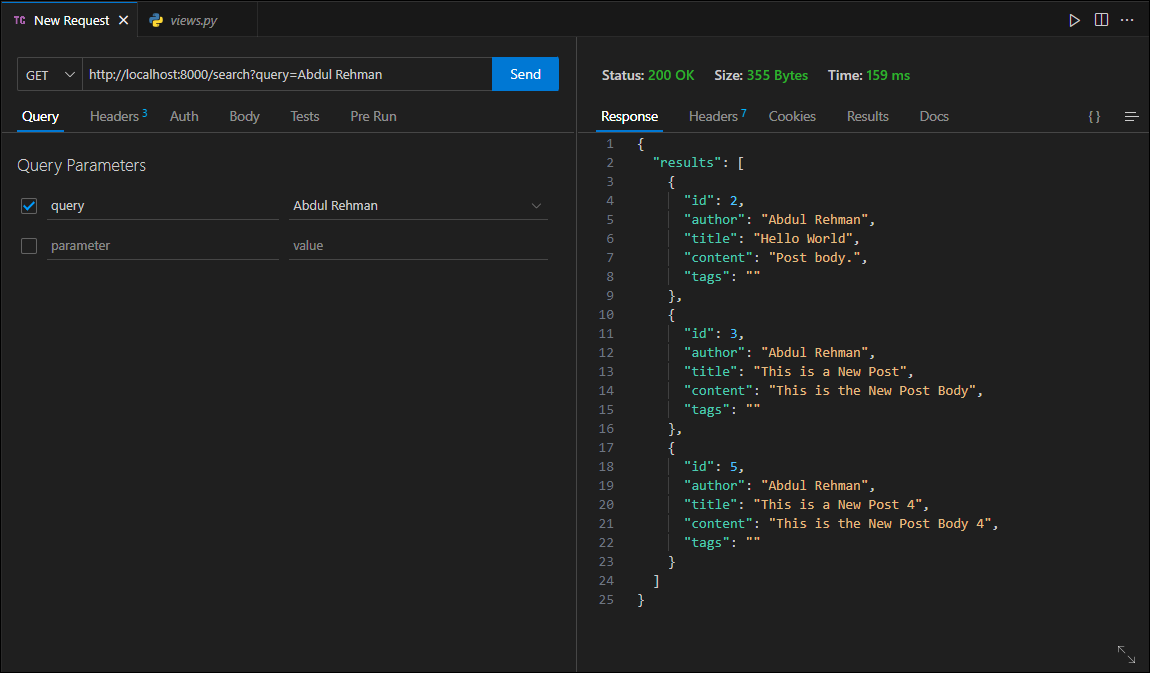The image size is (1150, 673).
Task: Open the more actions ellipsis menu
Action: tap(1127, 20)
